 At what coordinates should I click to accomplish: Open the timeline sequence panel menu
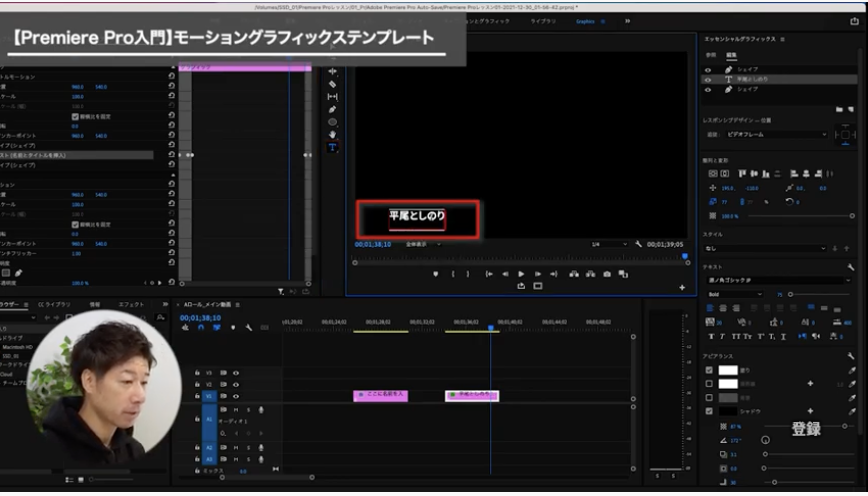click(x=237, y=305)
